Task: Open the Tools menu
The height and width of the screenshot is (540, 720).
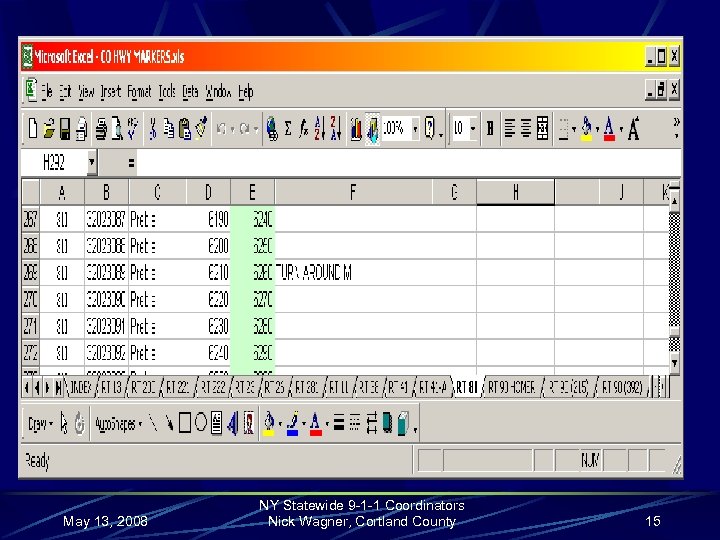Action: (167, 92)
